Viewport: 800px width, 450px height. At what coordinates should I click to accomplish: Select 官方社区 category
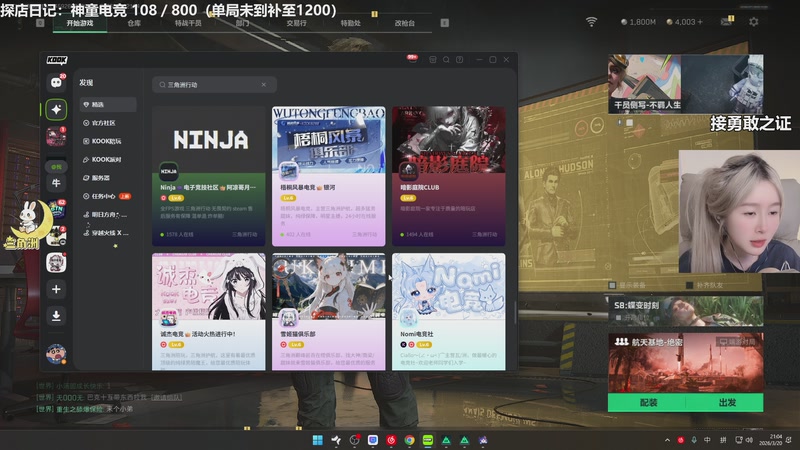coord(108,123)
